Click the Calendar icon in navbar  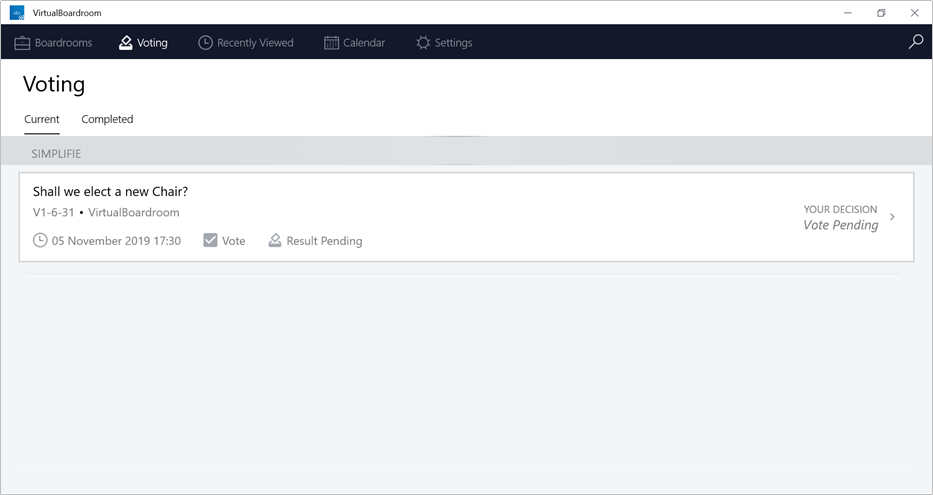coord(331,43)
